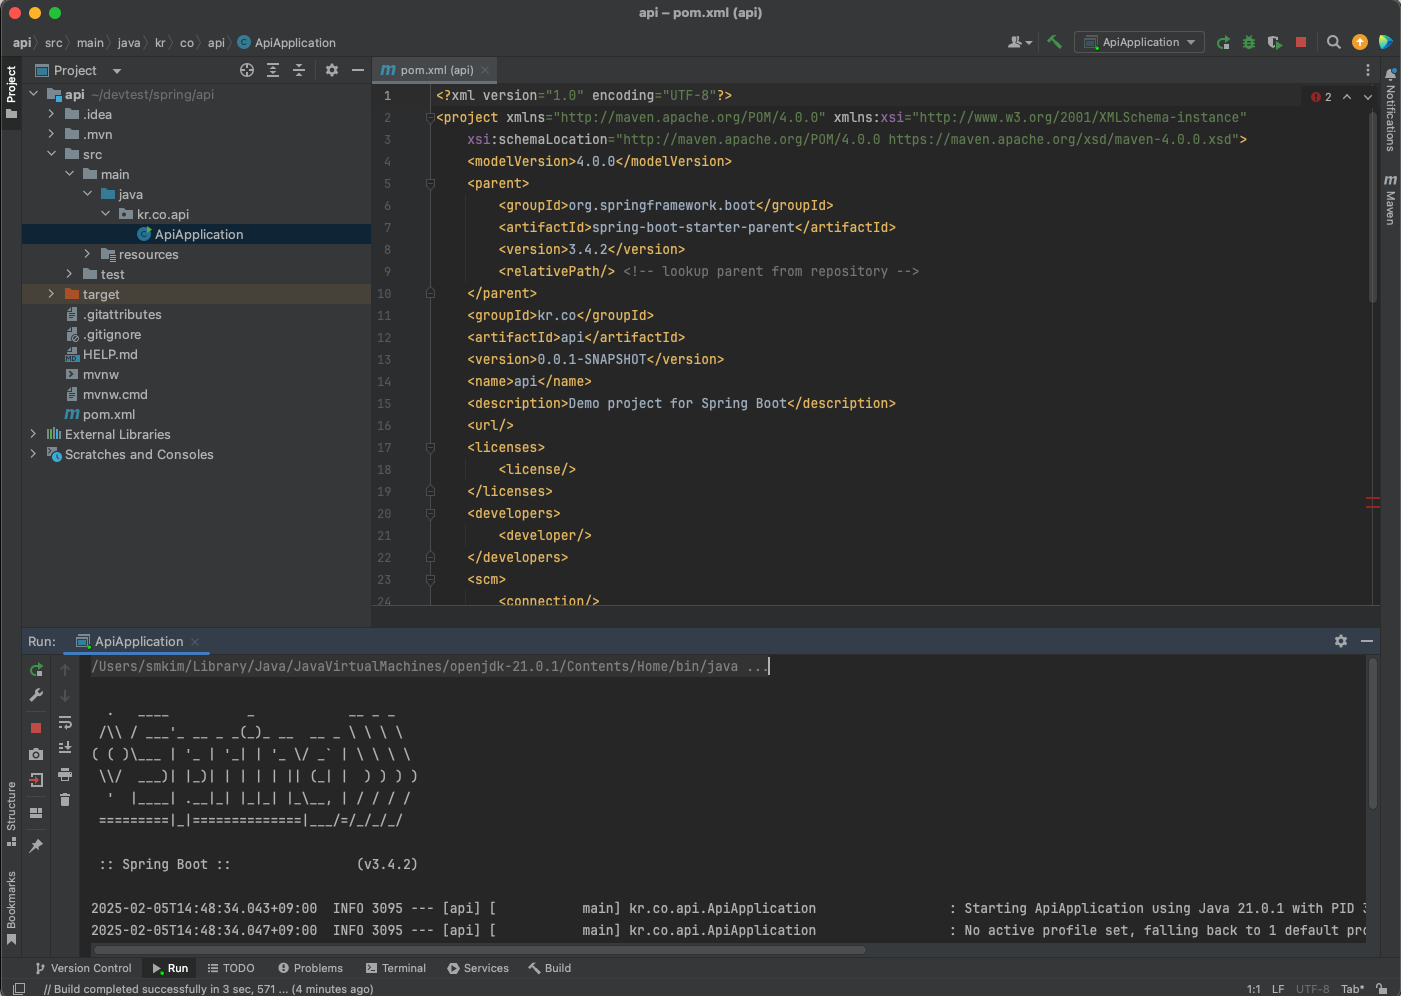Open the Problems tool window tab

[310, 968]
